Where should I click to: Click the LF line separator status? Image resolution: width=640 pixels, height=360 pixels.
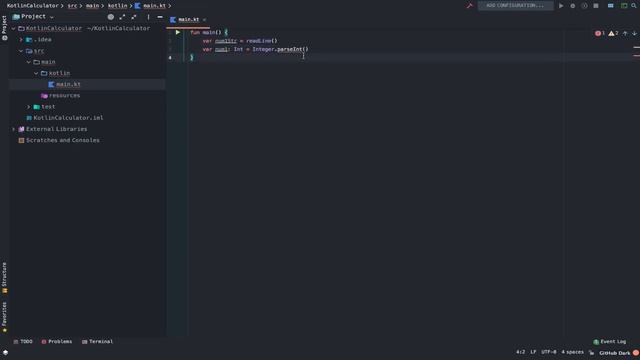(x=533, y=352)
